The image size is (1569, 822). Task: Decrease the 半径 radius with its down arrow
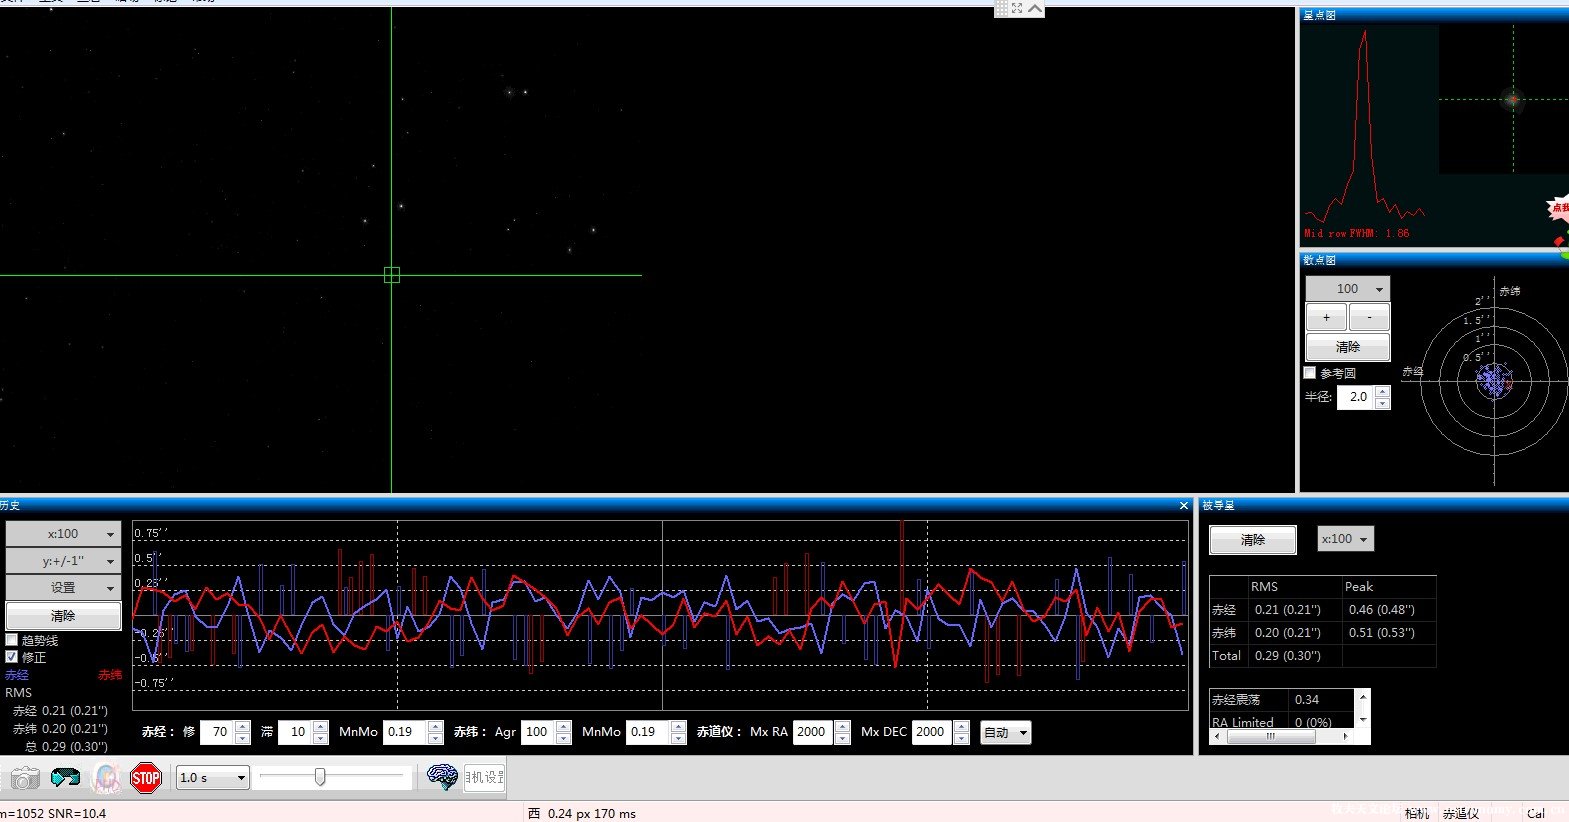(1382, 403)
